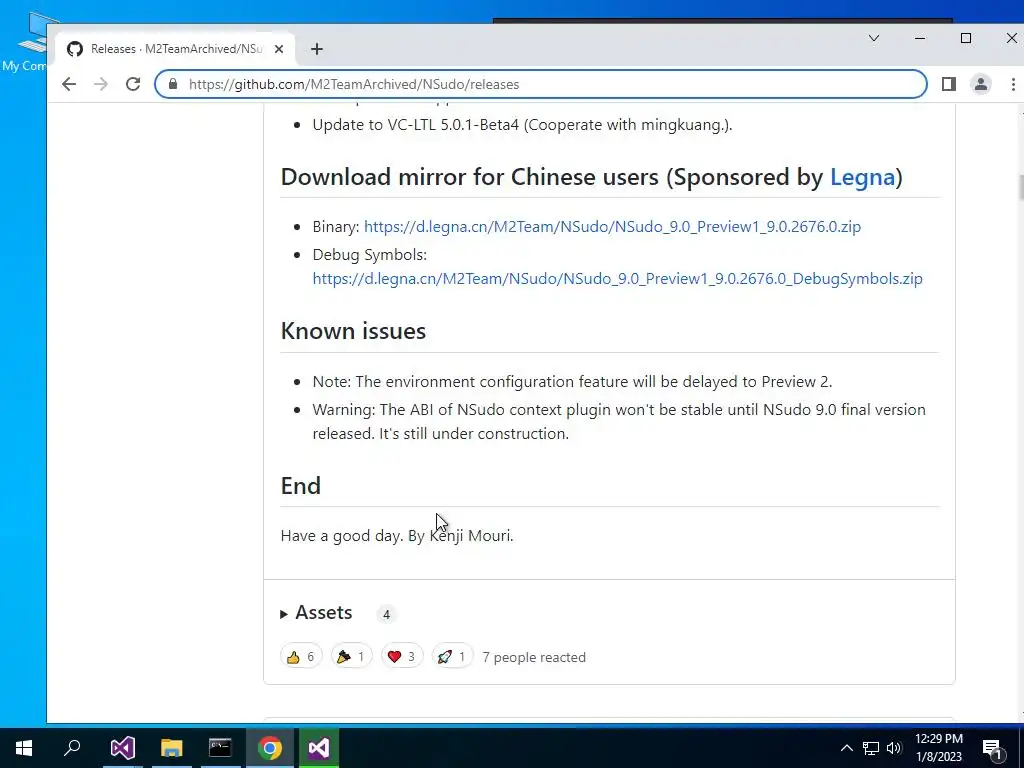Click the volume speaker tray icon
This screenshot has width=1024, height=768.
click(x=894, y=748)
